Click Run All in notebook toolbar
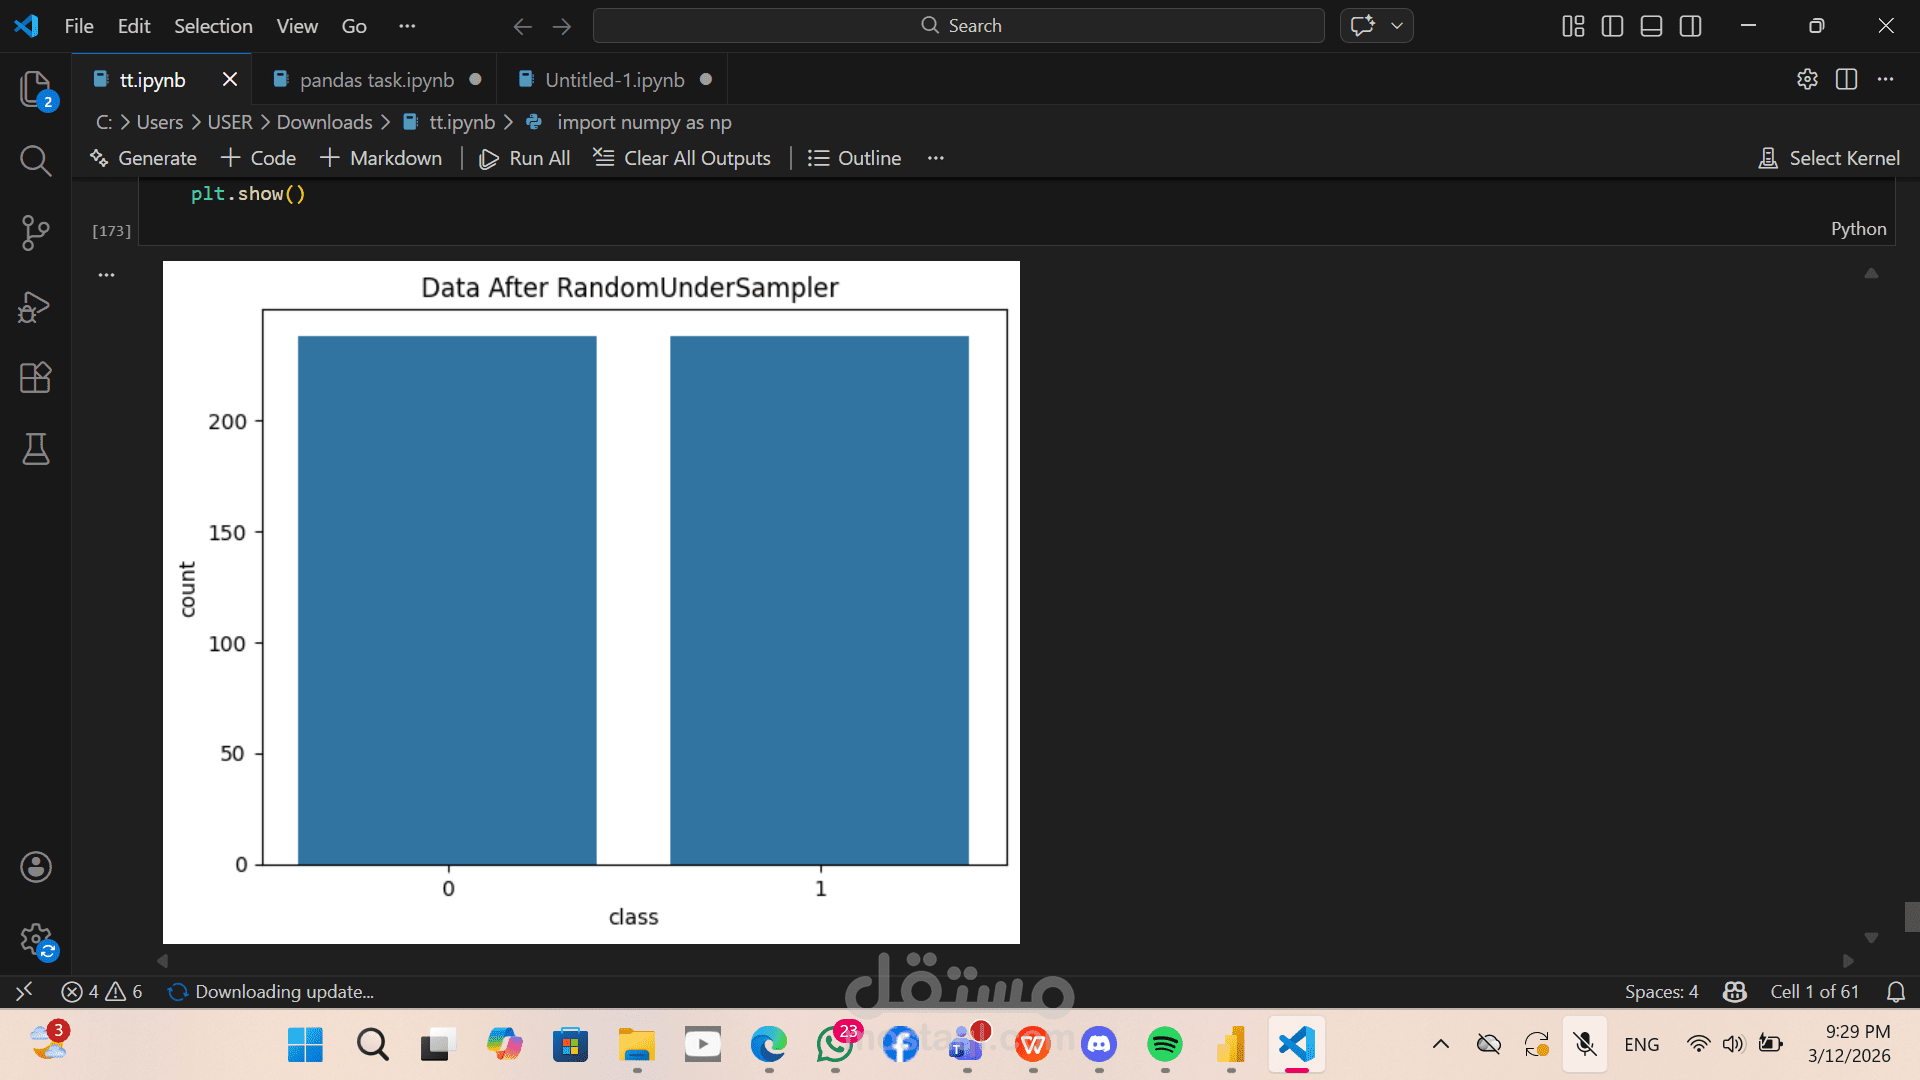The width and height of the screenshot is (1920, 1080). click(x=525, y=158)
